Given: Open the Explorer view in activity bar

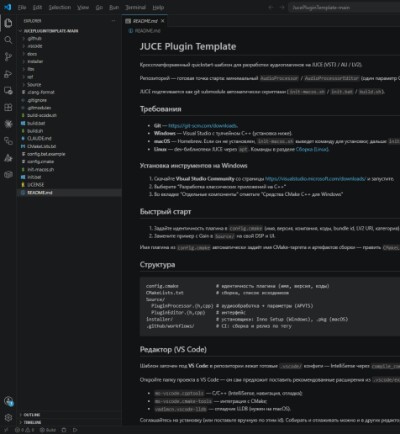Looking at the screenshot, I should tap(8, 23).
